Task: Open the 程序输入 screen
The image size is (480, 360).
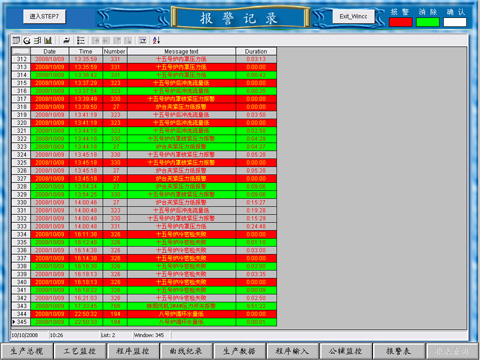Action: 292,351
